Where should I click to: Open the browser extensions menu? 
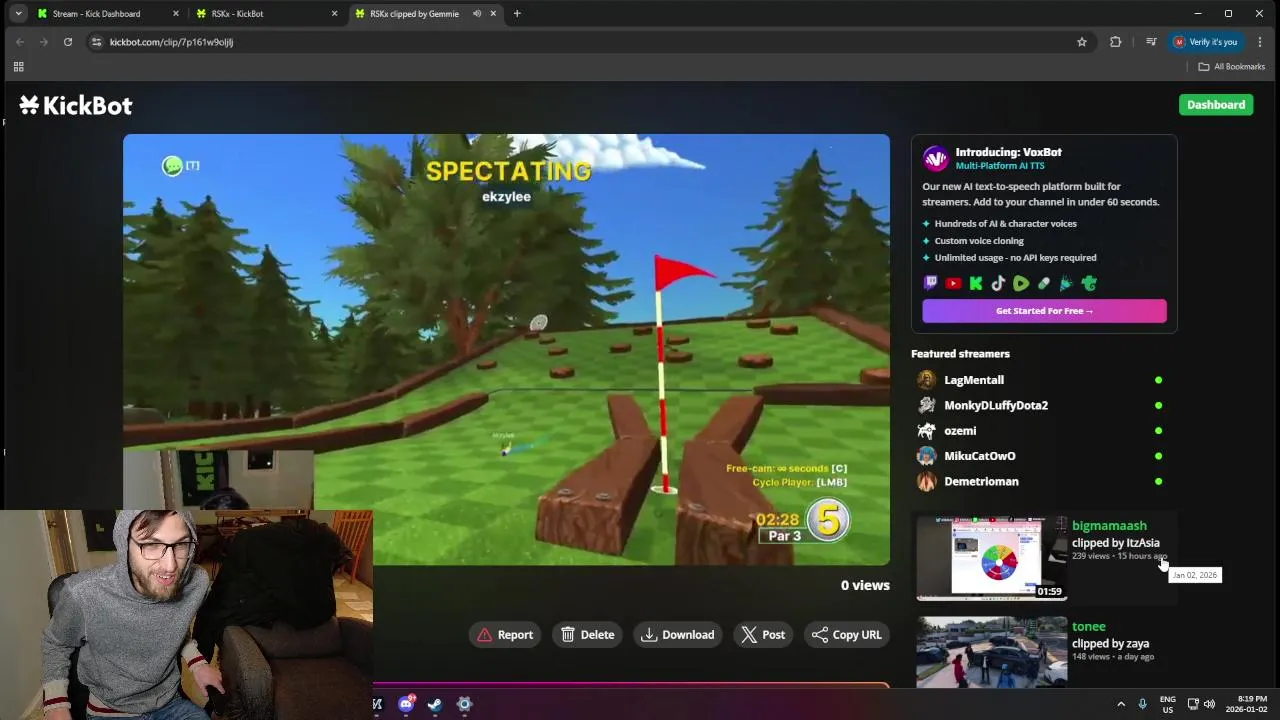(1115, 42)
